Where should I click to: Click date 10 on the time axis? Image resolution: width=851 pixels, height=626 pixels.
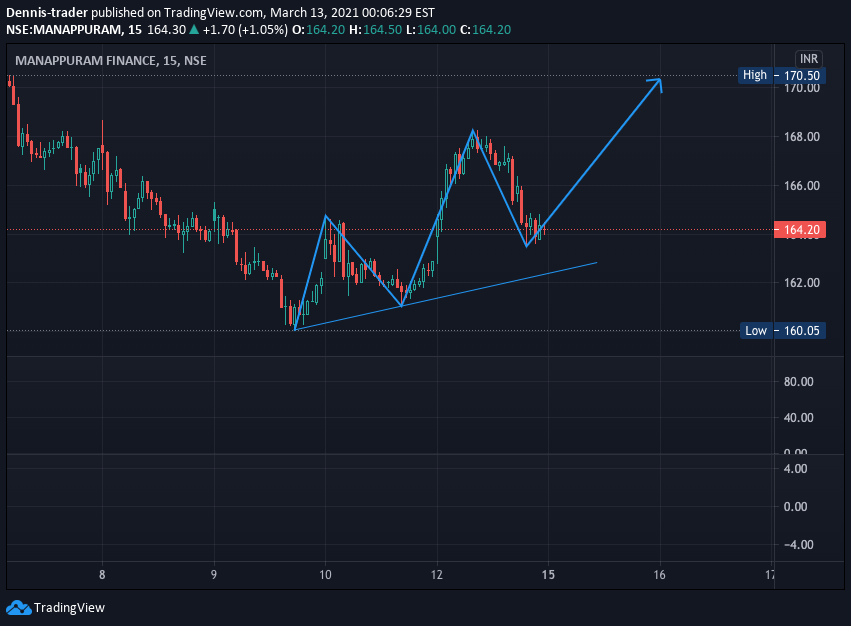pos(325,574)
